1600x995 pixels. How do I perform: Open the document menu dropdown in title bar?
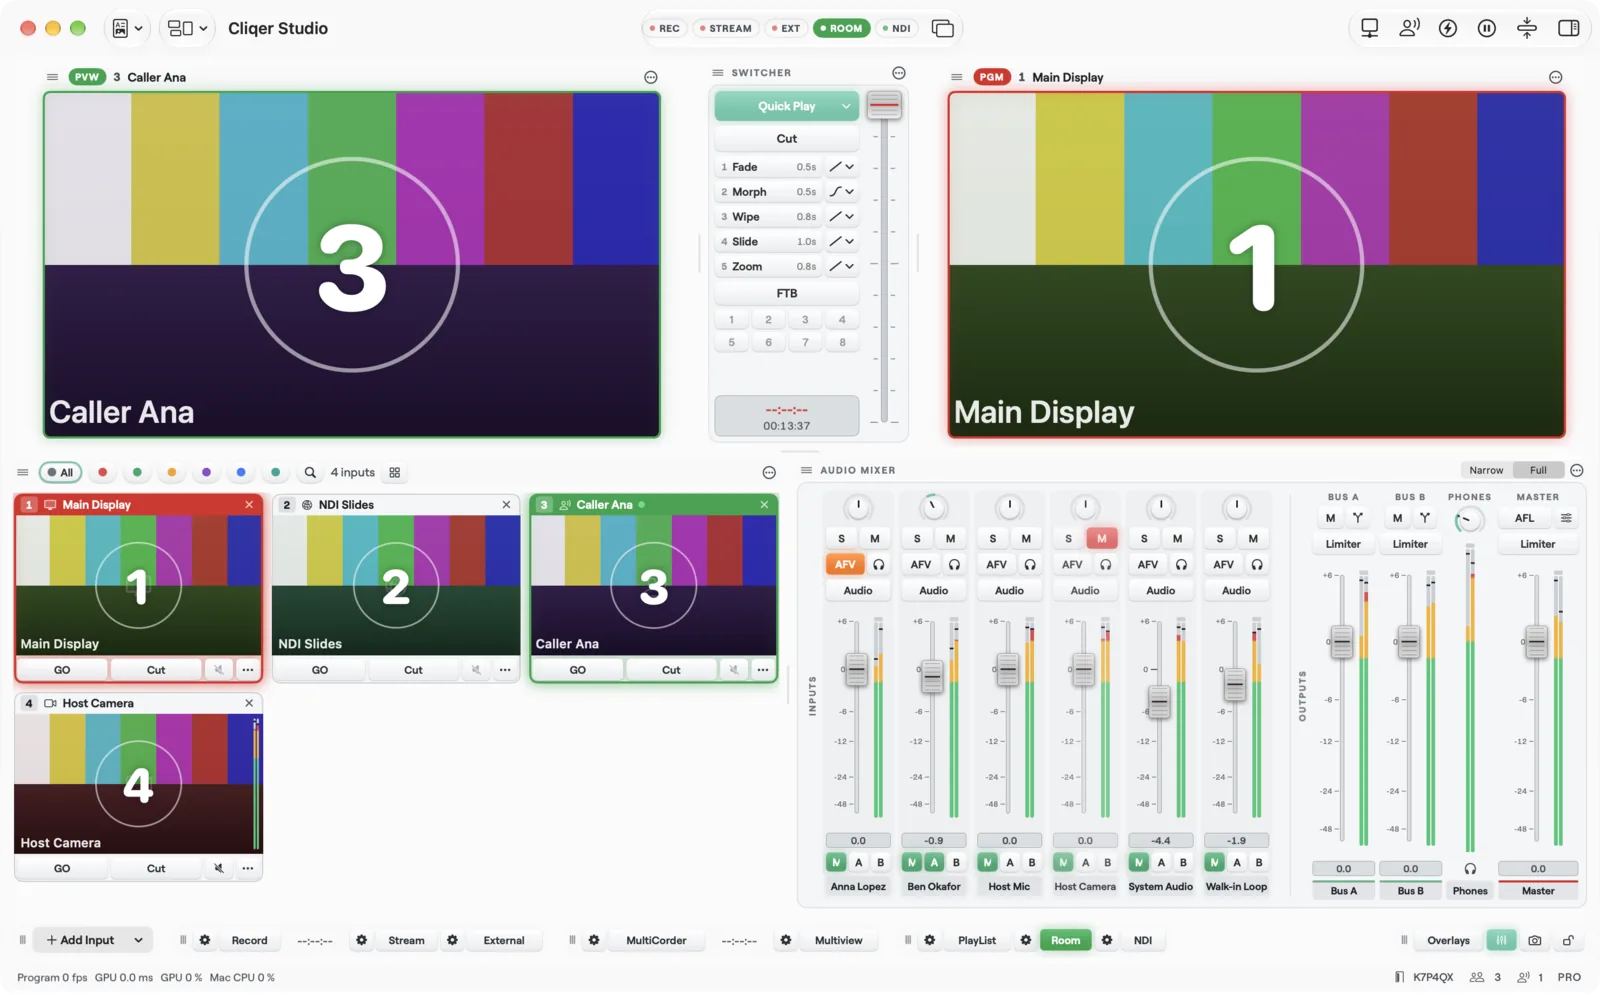(127, 28)
